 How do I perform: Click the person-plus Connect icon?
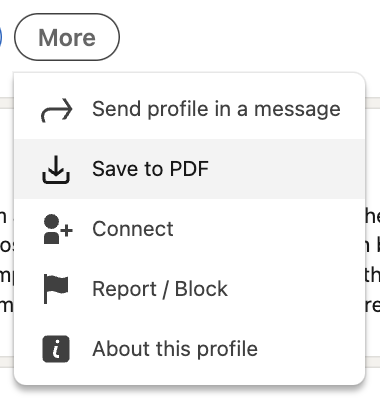click(x=57, y=229)
